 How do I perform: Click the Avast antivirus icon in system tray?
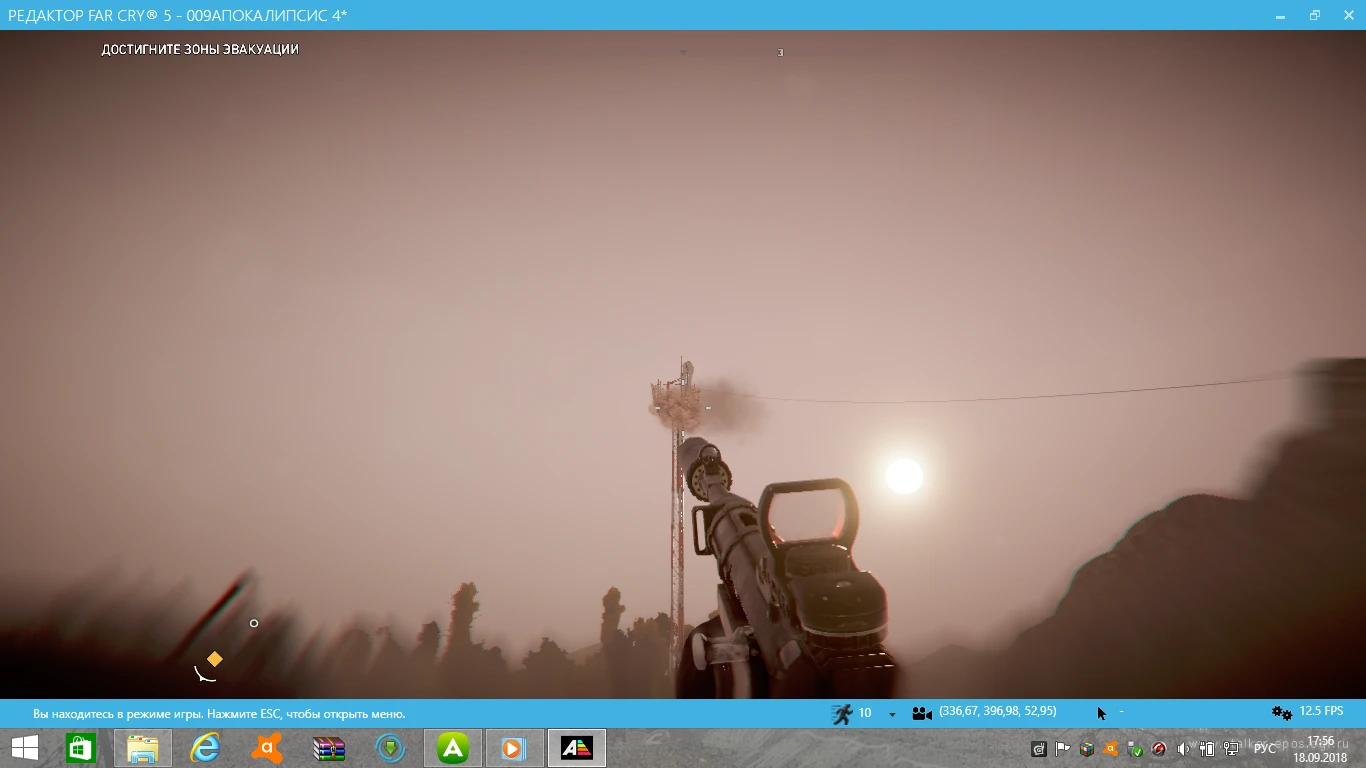tap(1110, 748)
